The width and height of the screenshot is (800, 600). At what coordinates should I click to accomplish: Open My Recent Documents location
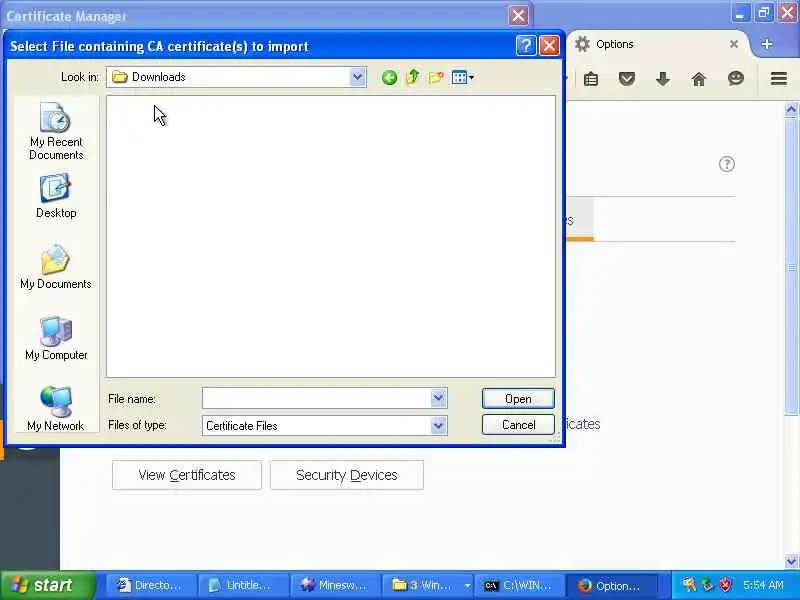coord(56,131)
